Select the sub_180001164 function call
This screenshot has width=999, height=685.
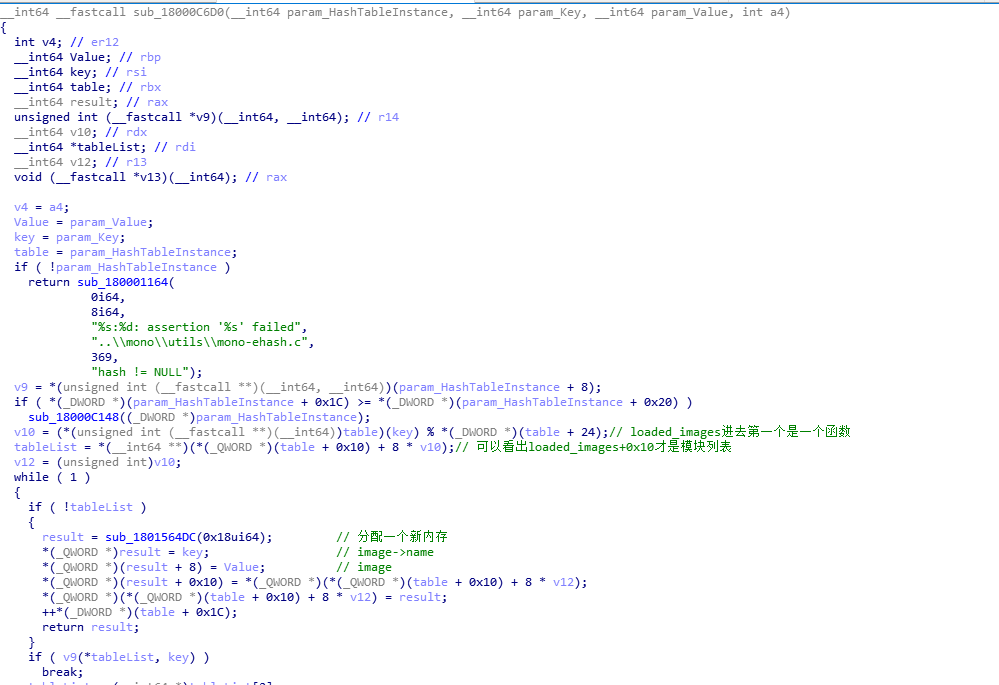click(123, 282)
